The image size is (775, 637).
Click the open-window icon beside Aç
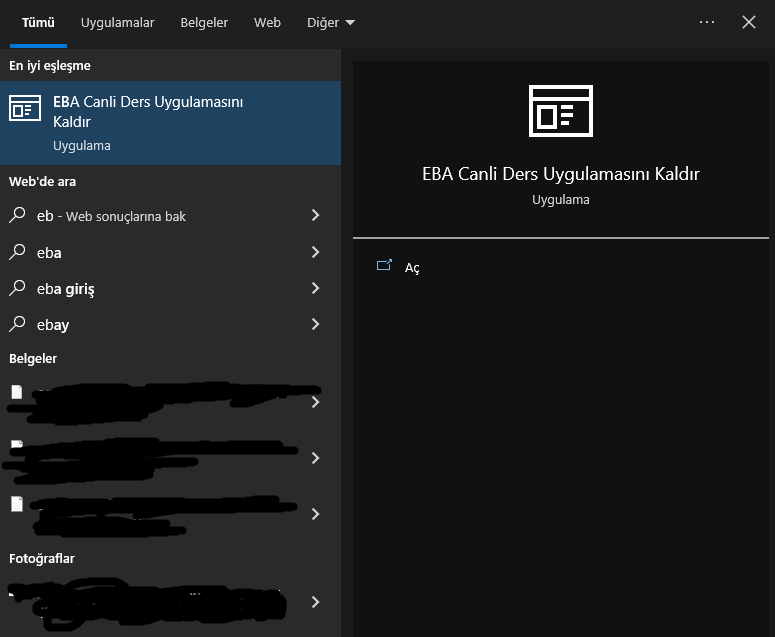(385, 265)
